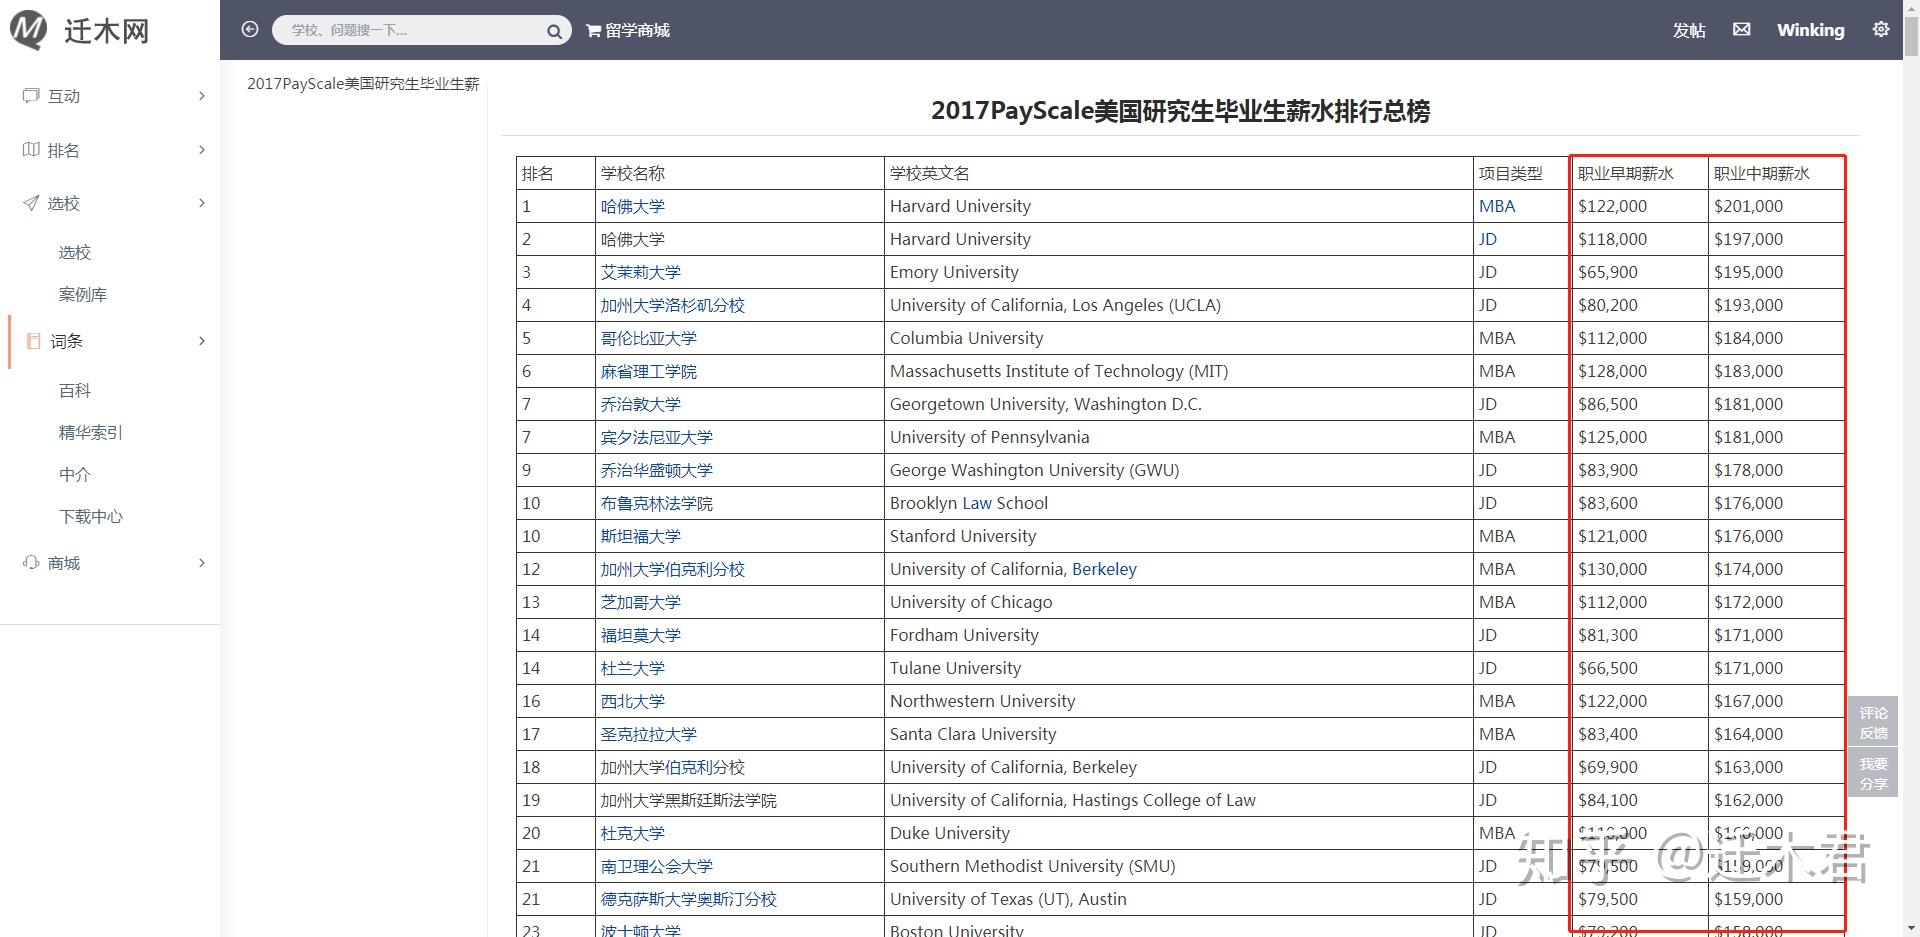Open the 百科 submenu item

[75, 391]
